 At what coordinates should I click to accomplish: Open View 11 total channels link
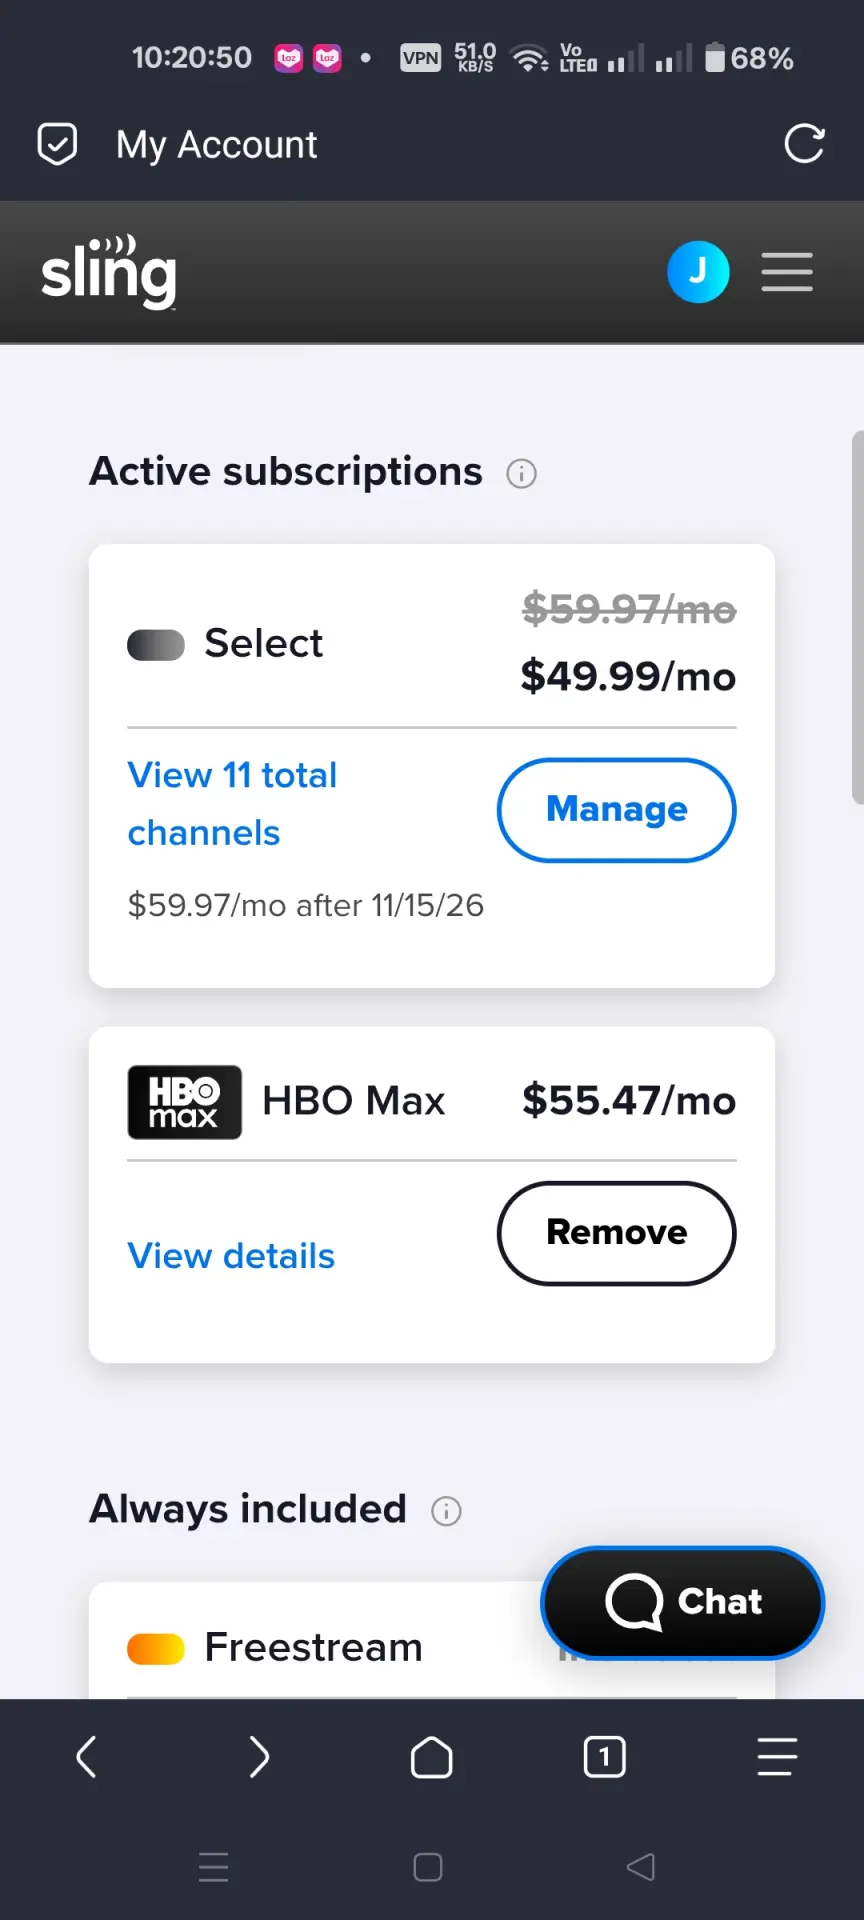click(x=232, y=804)
